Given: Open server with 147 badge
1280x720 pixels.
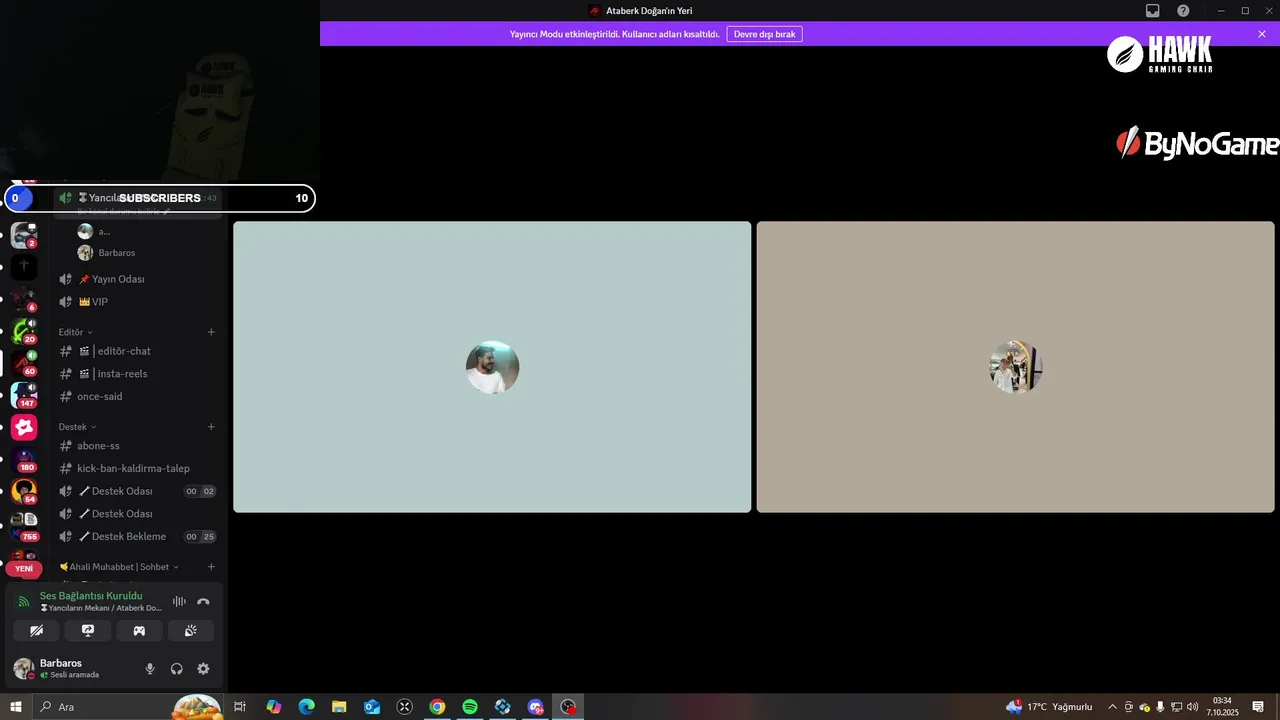Looking at the screenshot, I should coord(24,395).
